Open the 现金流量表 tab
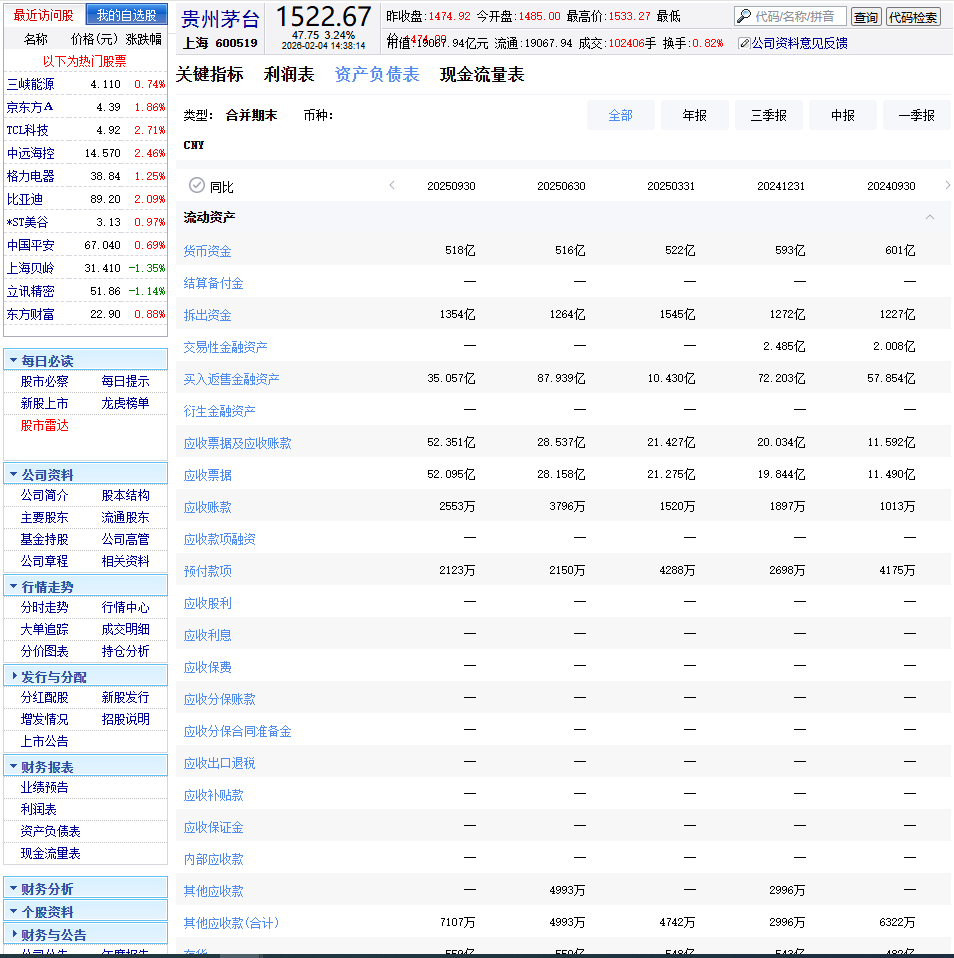Viewport: 954px width, 958px height. [x=482, y=75]
